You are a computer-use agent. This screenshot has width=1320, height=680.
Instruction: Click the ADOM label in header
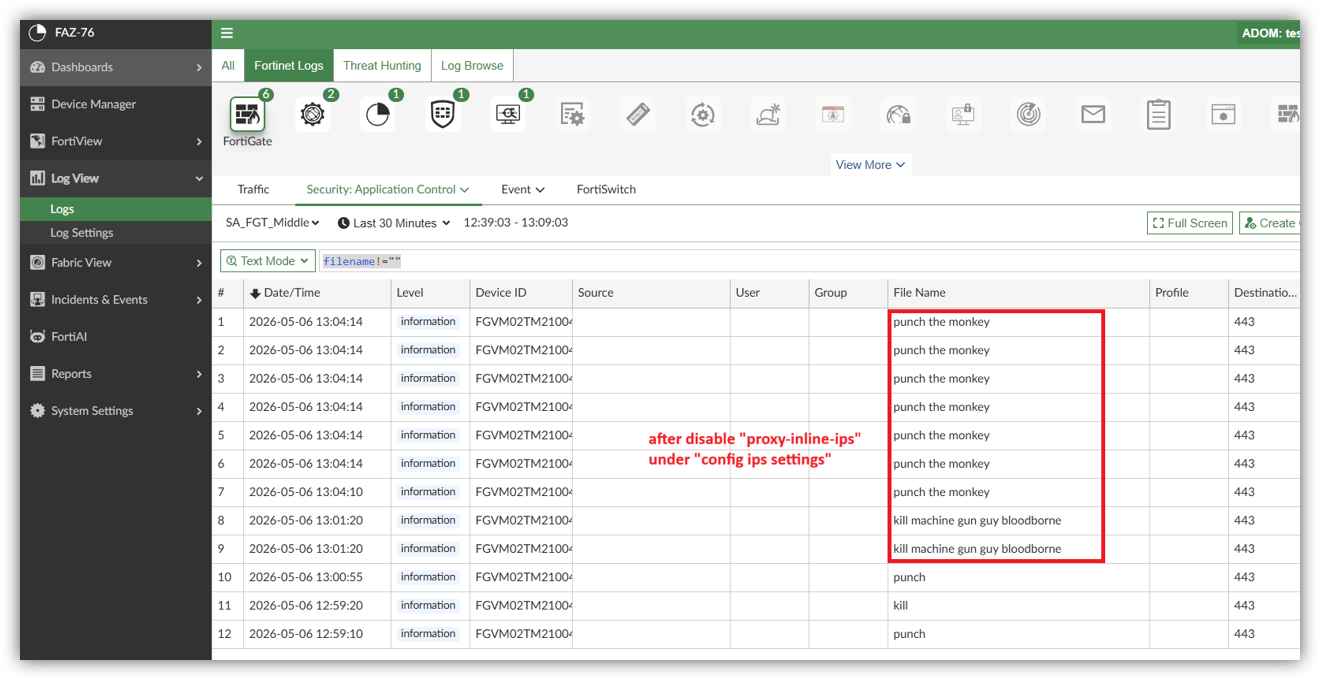(1270, 33)
